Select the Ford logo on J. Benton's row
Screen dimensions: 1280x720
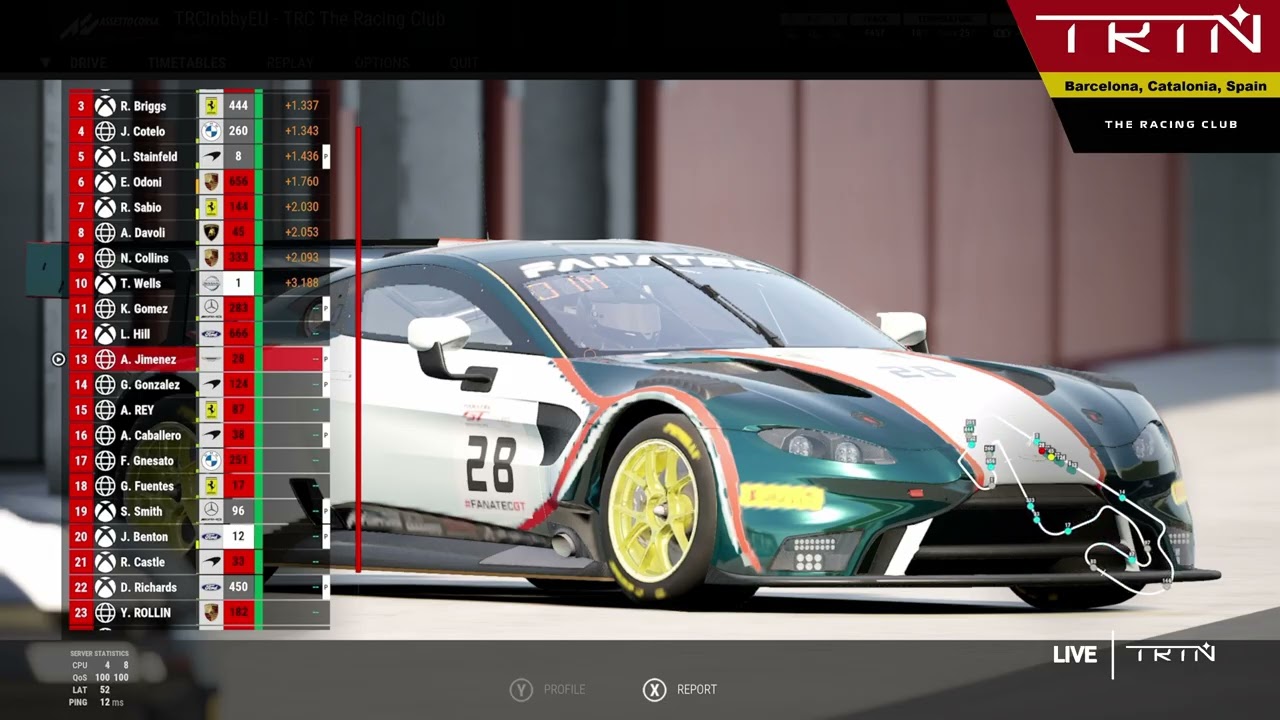pos(211,537)
